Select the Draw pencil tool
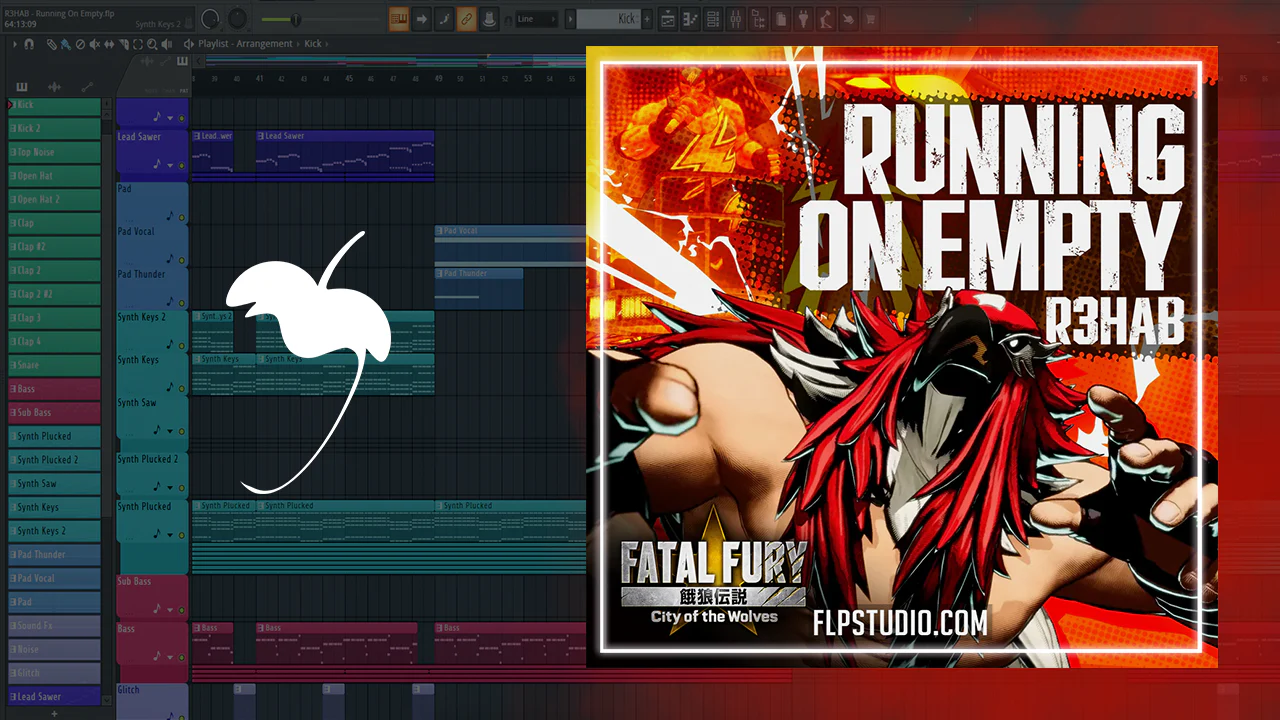The height and width of the screenshot is (720, 1280). (54, 44)
